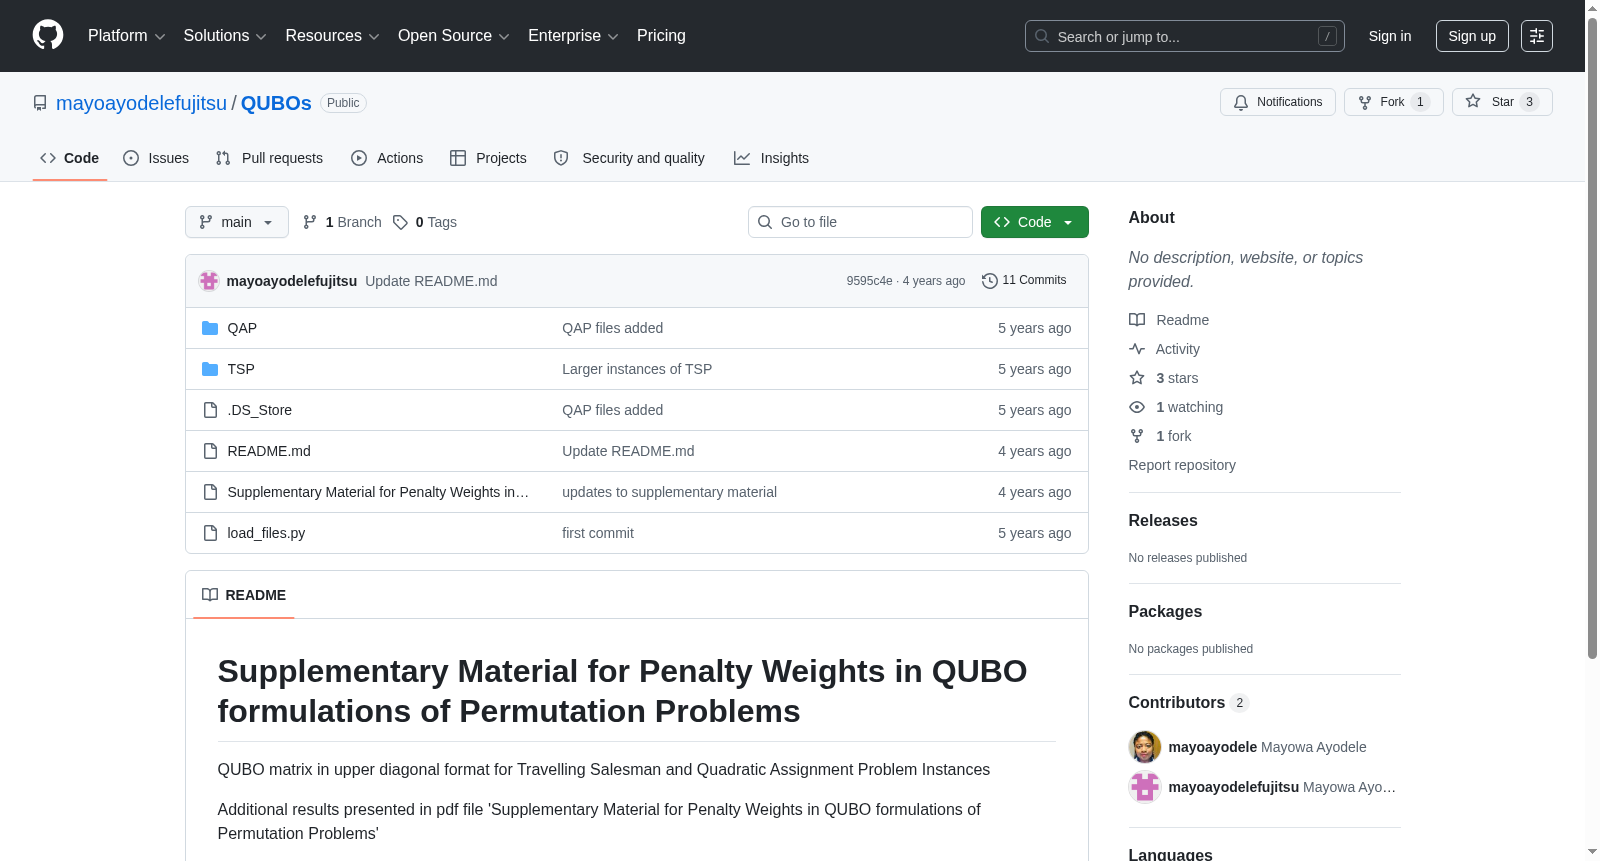
Task: Click the eye icon beside 1 watching
Action: (1137, 407)
